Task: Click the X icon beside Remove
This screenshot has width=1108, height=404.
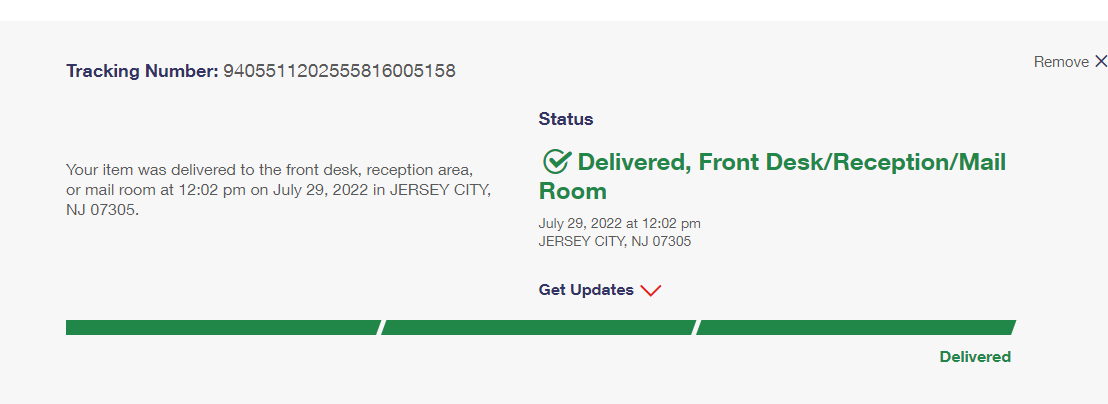Action: click(x=1100, y=62)
